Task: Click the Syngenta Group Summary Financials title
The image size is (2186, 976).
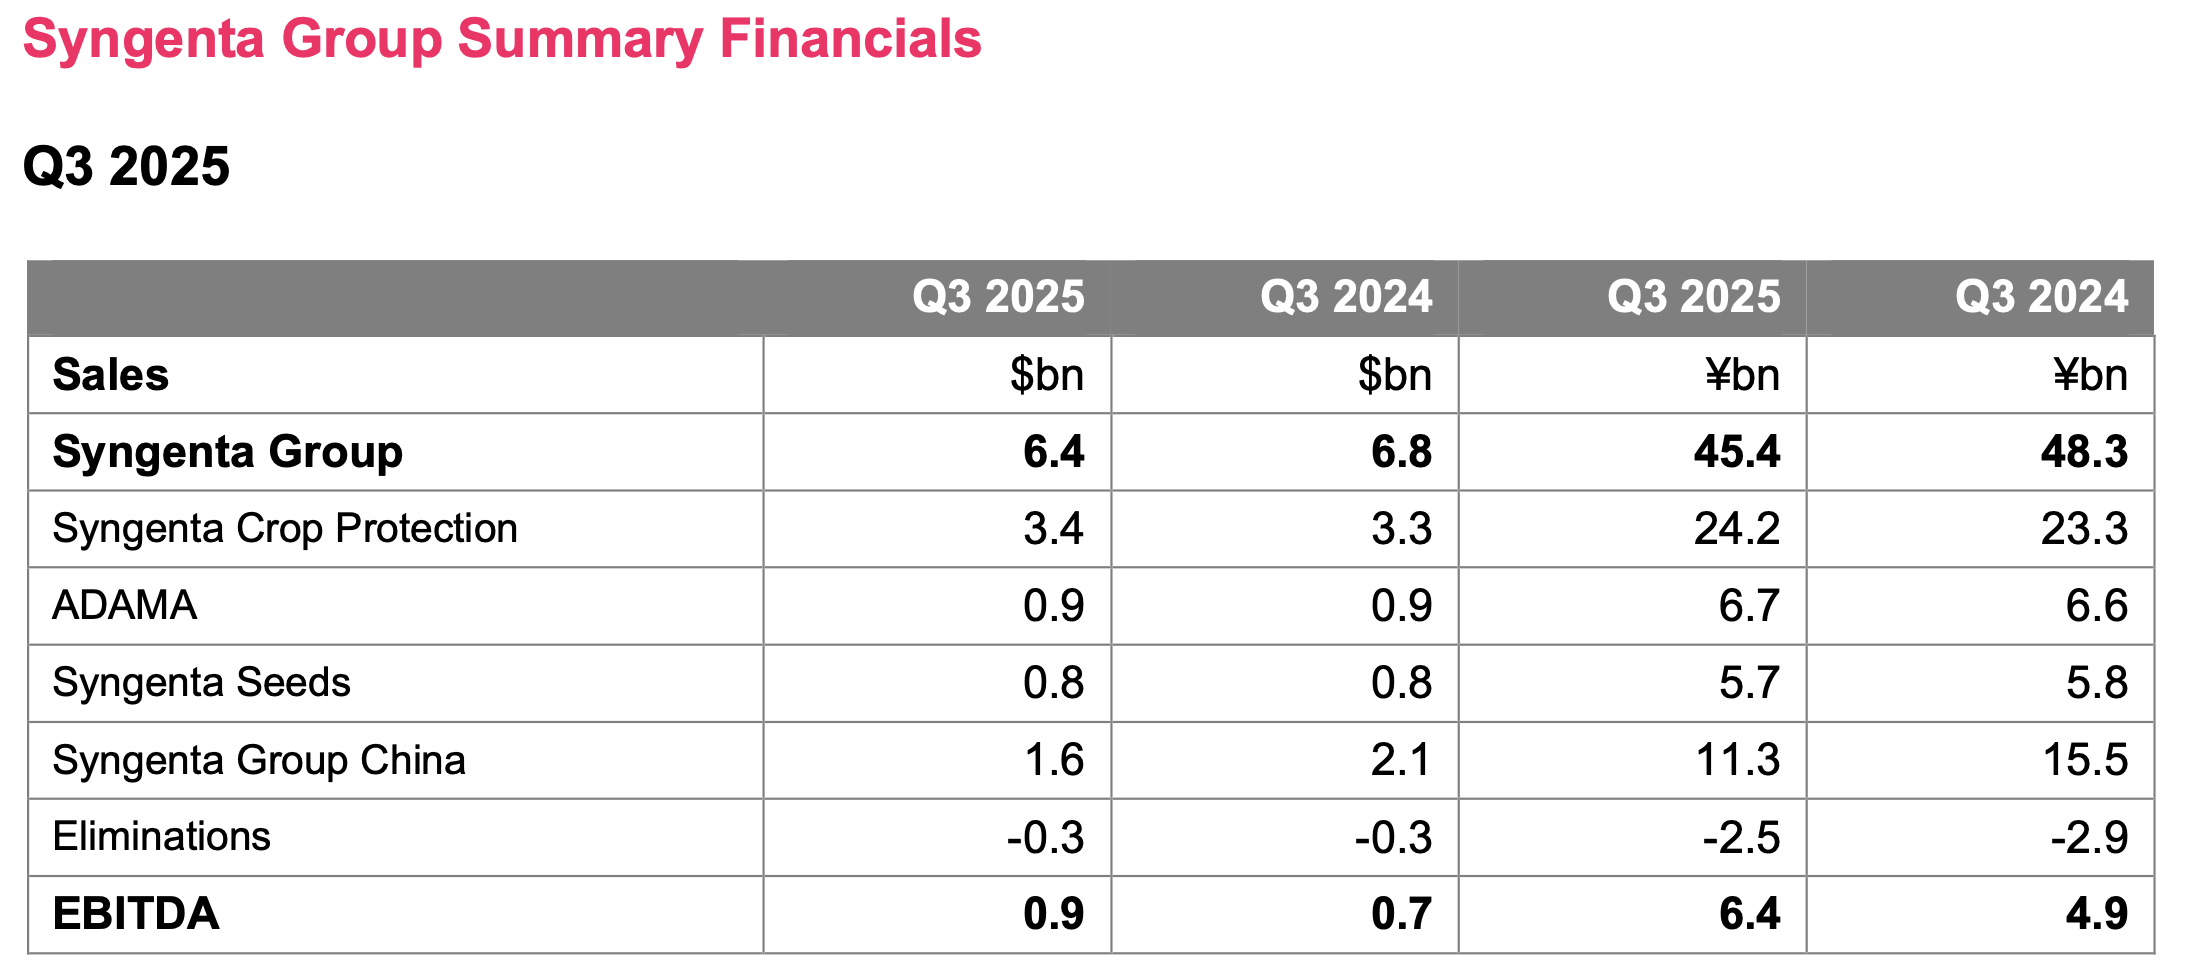Action: pyautogui.click(x=502, y=40)
